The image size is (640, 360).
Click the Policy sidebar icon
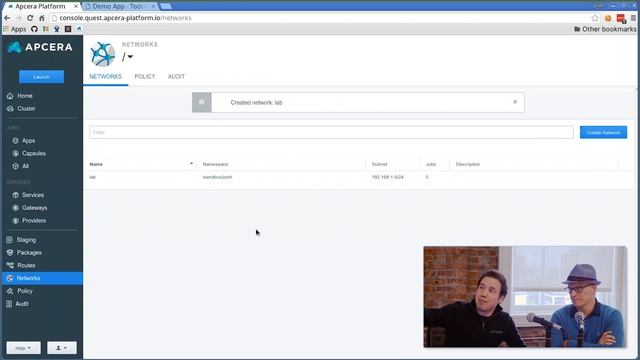(10, 291)
